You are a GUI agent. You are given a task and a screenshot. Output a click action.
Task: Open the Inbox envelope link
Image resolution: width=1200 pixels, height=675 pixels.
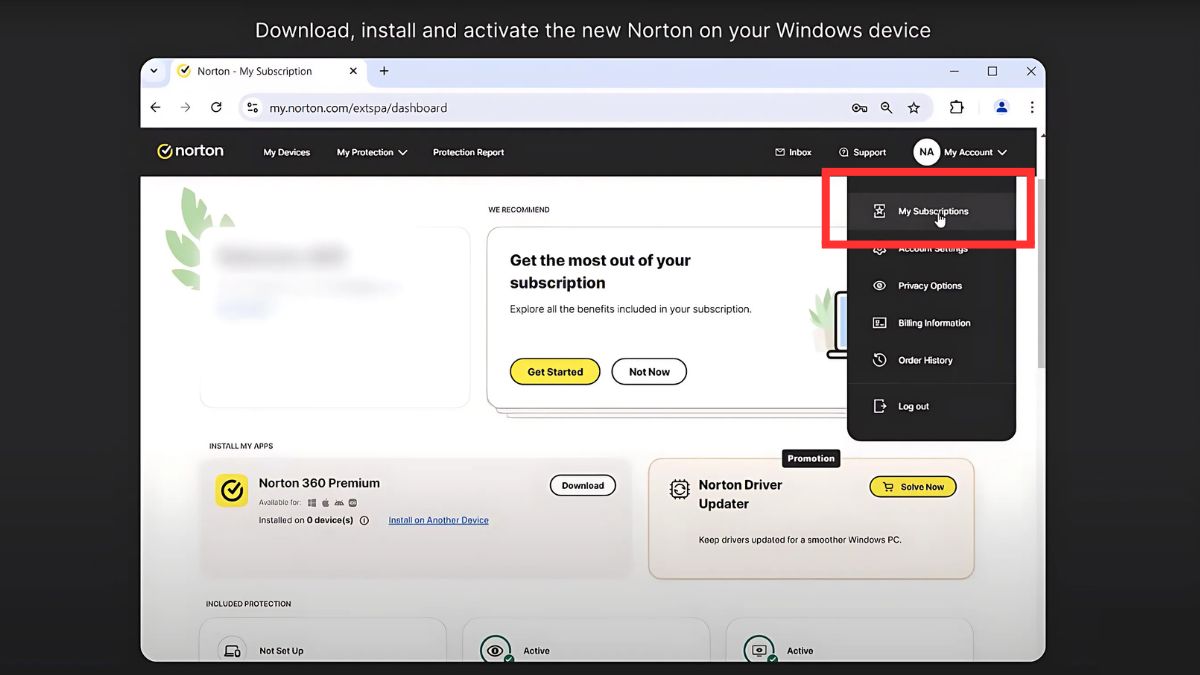(x=793, y=152)
